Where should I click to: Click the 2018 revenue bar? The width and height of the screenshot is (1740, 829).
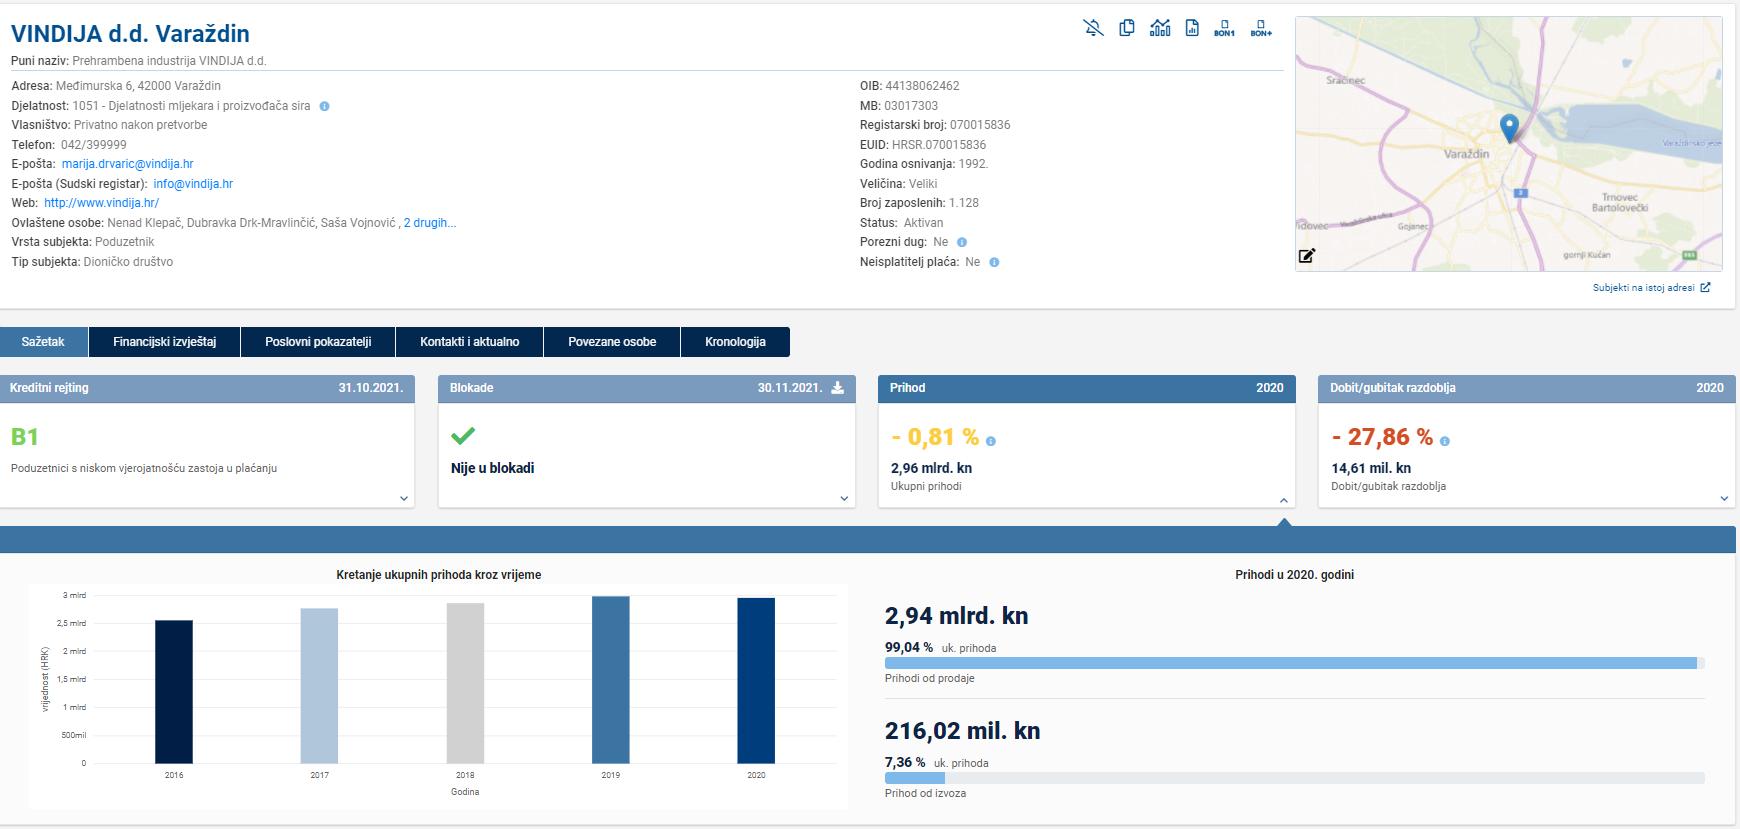465,683
